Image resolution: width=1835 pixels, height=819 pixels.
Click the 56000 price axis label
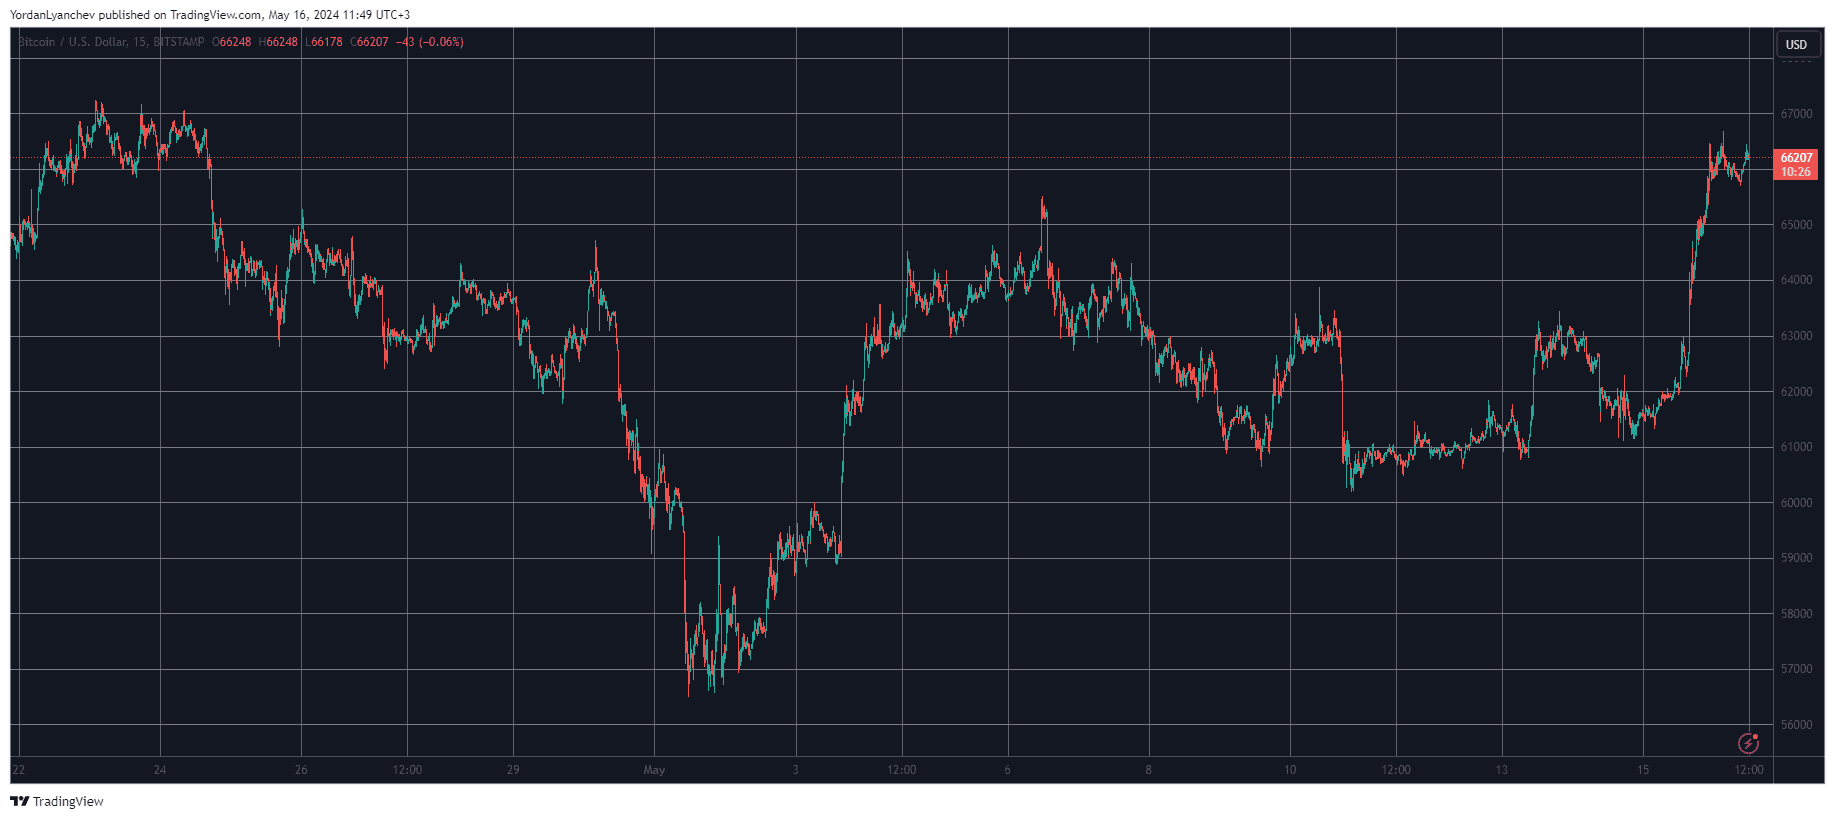(1796, 725)
